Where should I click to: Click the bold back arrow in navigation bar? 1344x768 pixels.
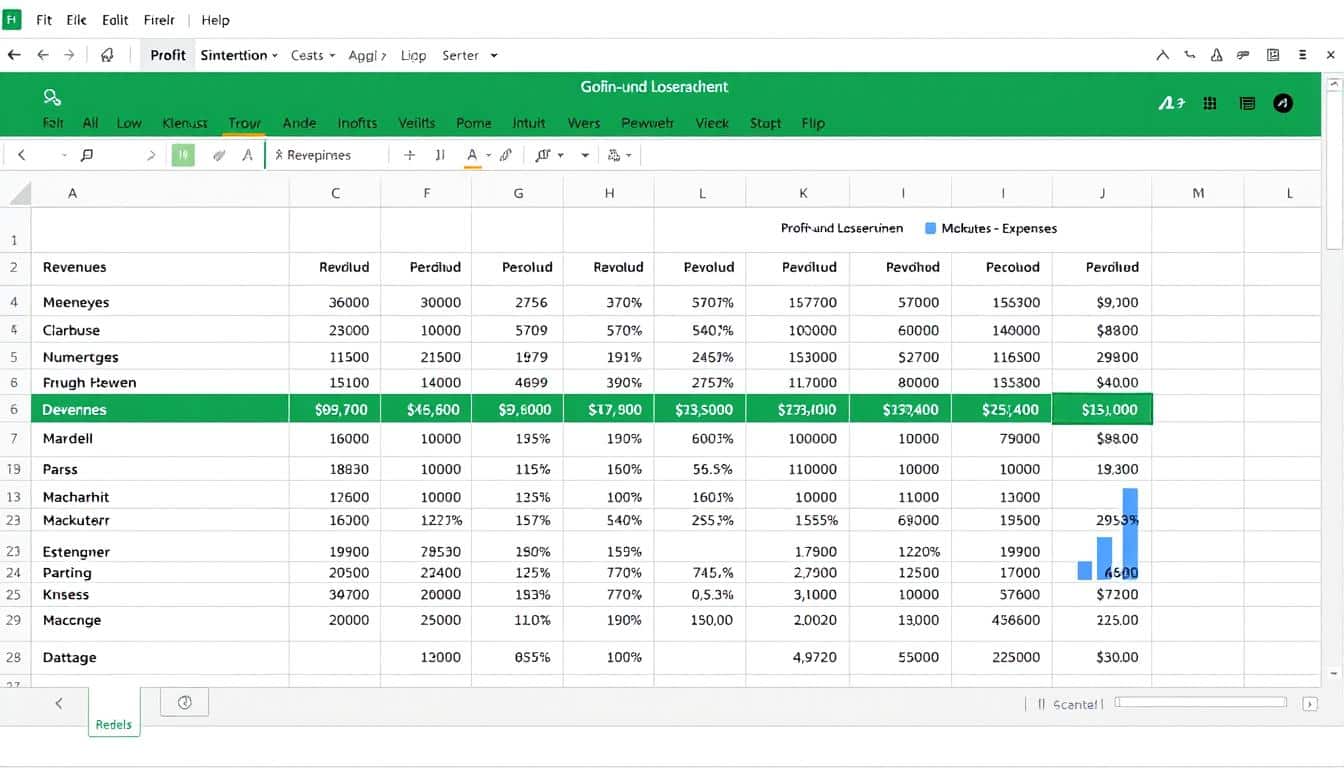[x=14, y=56]
